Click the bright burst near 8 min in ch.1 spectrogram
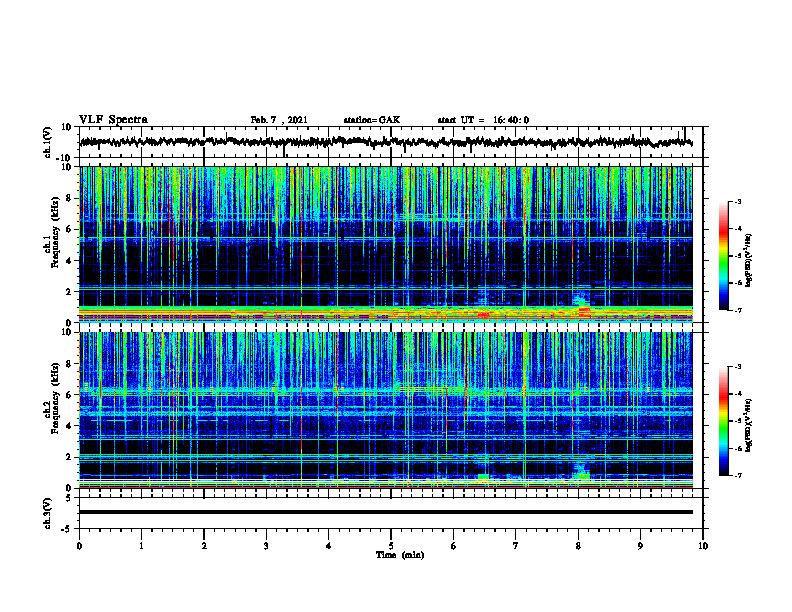The image size is (792, 612). [x=582, y=306]
